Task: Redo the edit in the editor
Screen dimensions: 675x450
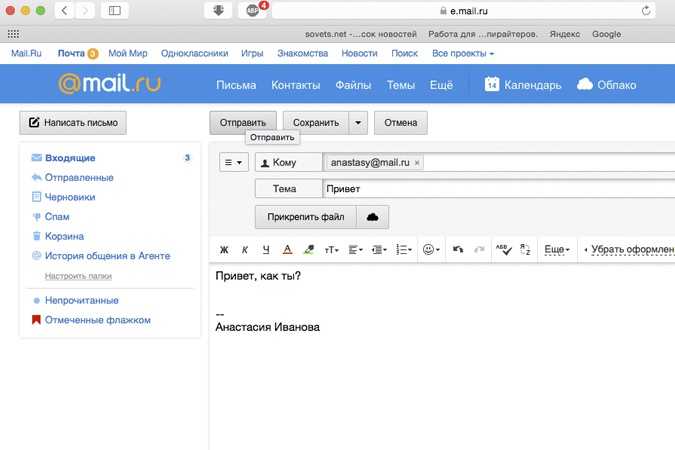Action: pyautogui.click(x=479, y=249)
